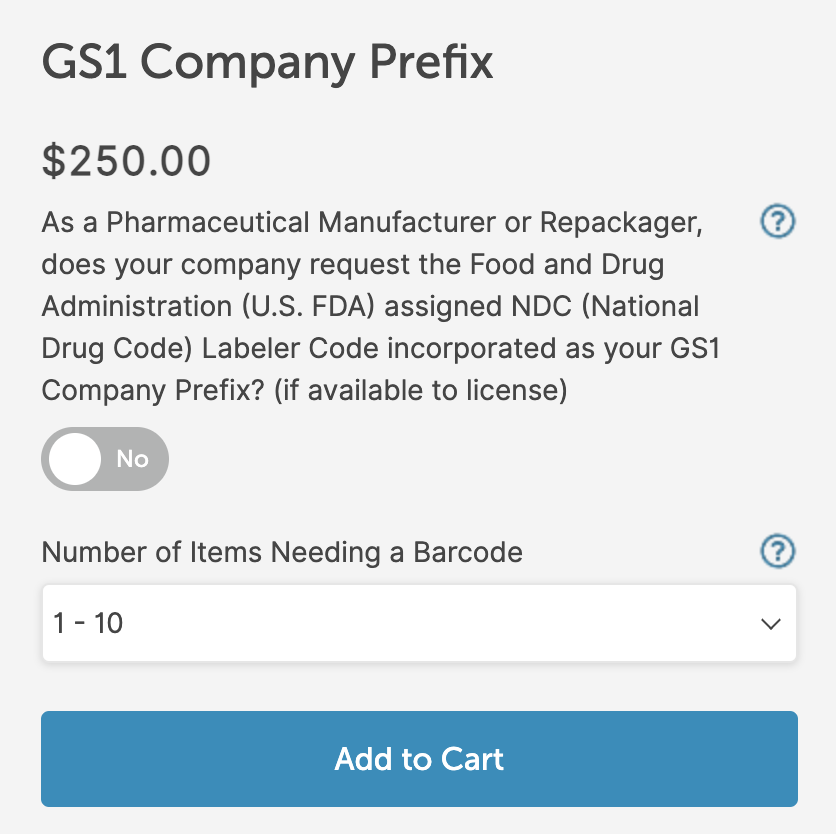Viewport: 836px width, 834px height.
Task: Click the chevron on the 1 - 10 dropdown
Action: (770, 622)
